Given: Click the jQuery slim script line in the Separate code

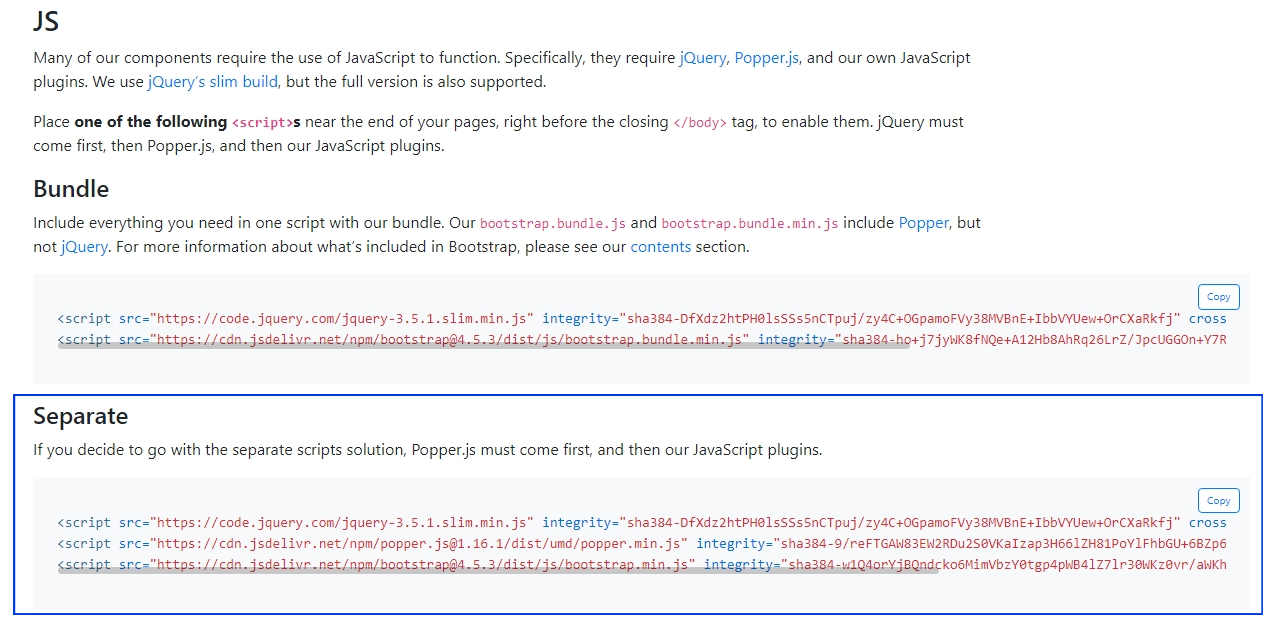Looking at the screenshot, I should pos(642,523).
